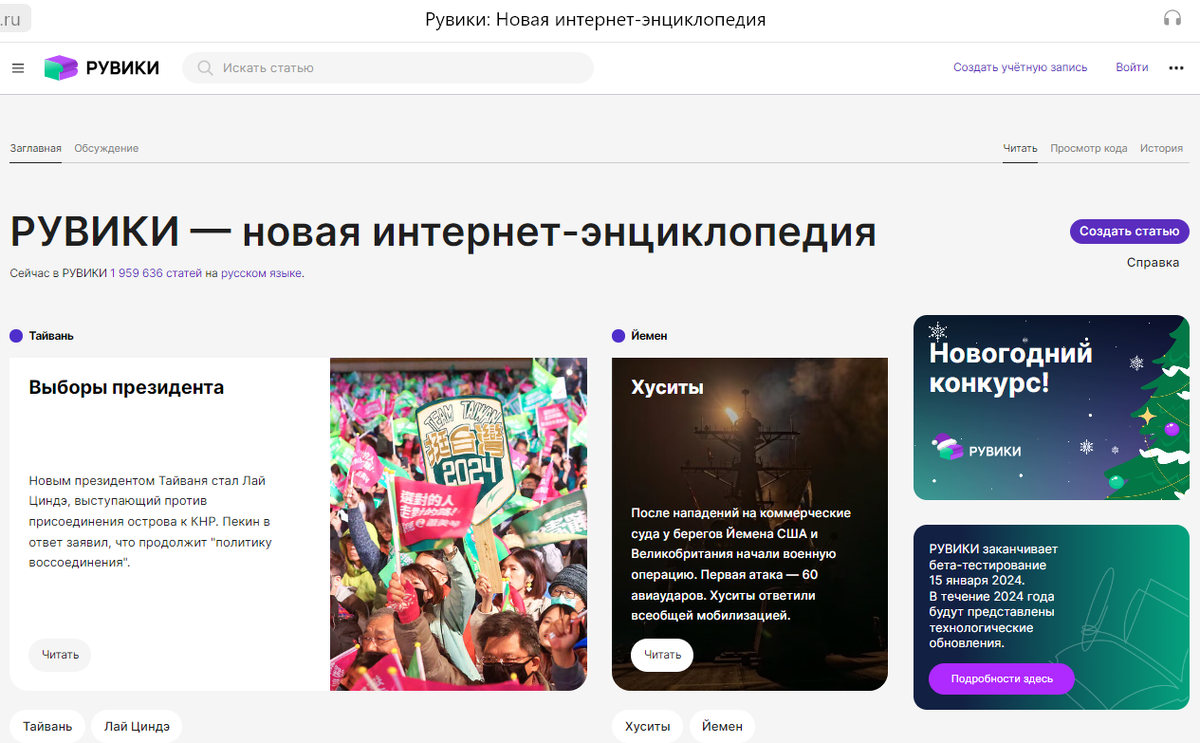Click Создать учётную запись link

[x=1020, y=68]
